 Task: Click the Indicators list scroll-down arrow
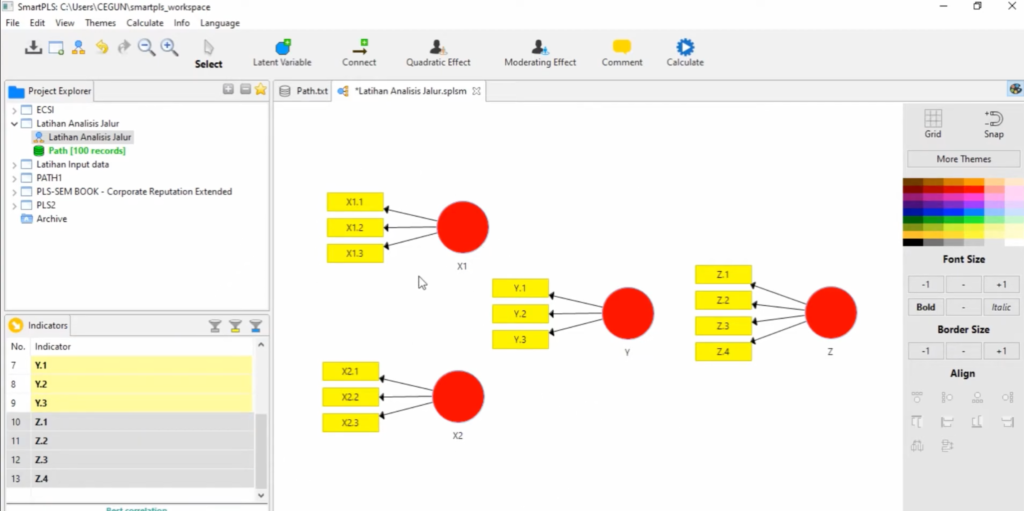[261, 495]
